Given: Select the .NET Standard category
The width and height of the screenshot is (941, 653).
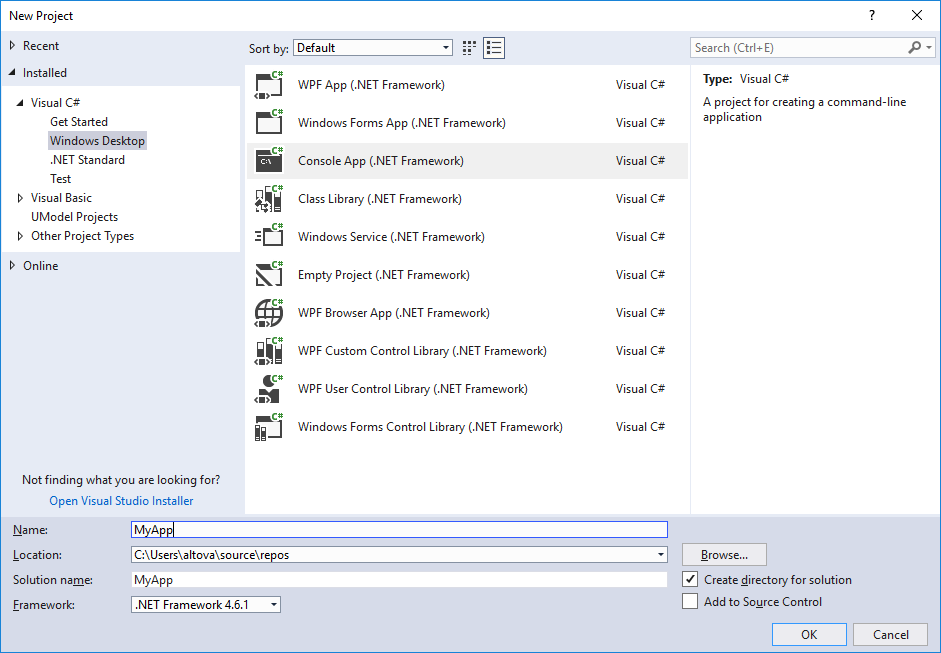Looking at the screenshot, I should tap(87, 160).
